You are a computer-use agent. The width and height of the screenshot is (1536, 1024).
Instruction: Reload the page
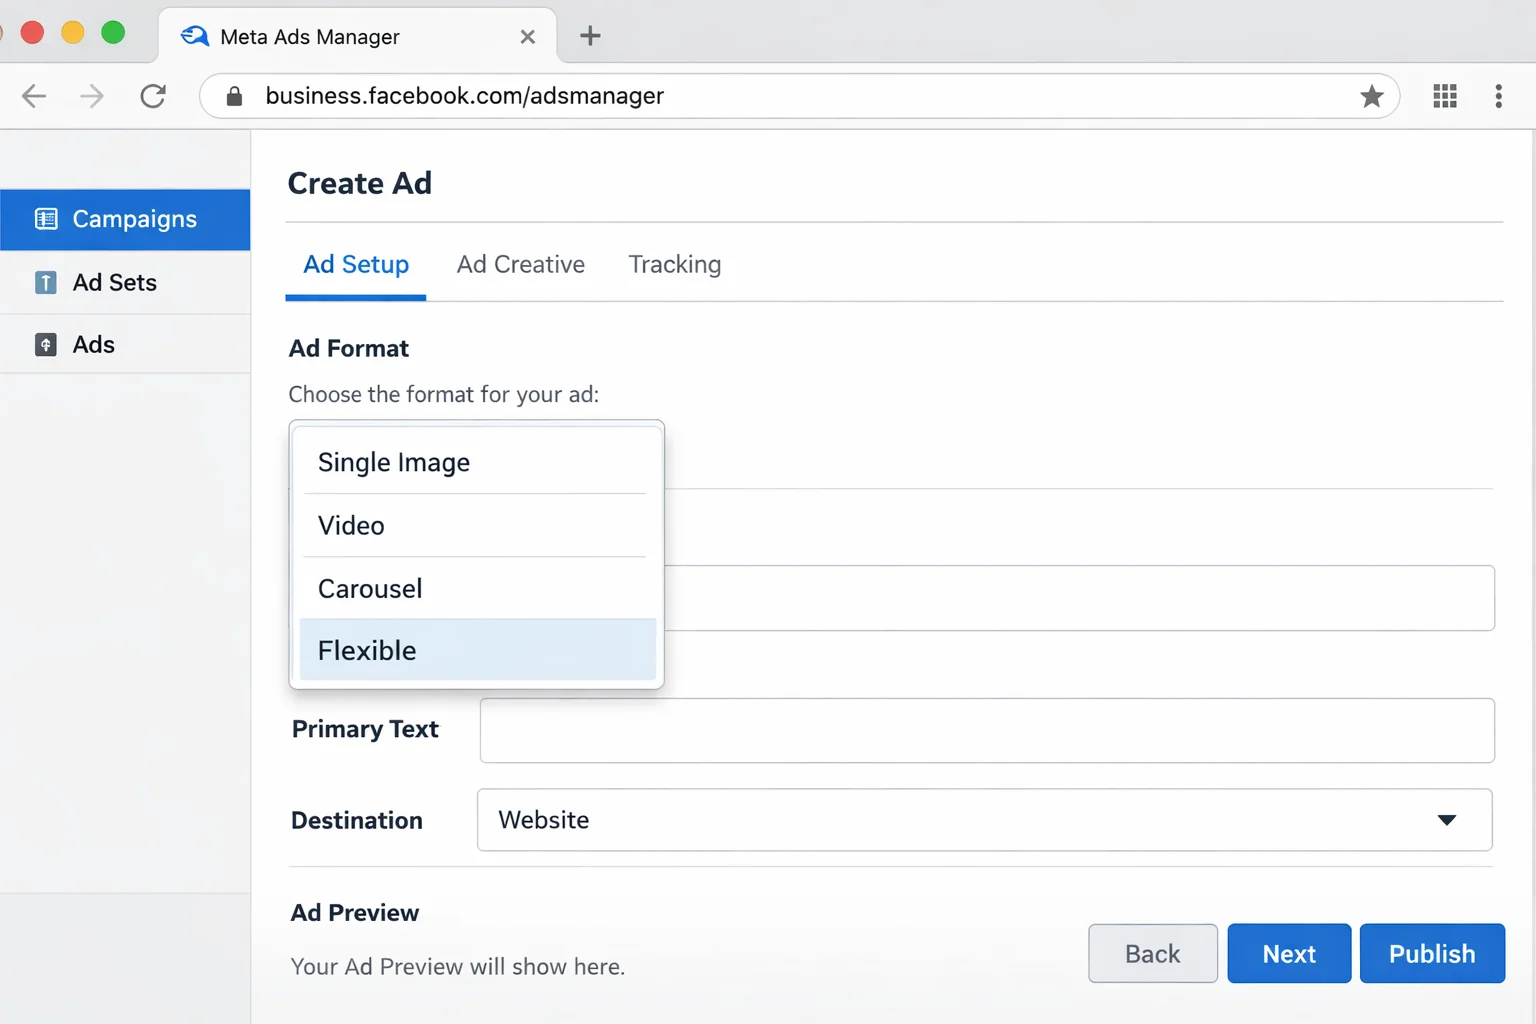(x=152, y=96)
